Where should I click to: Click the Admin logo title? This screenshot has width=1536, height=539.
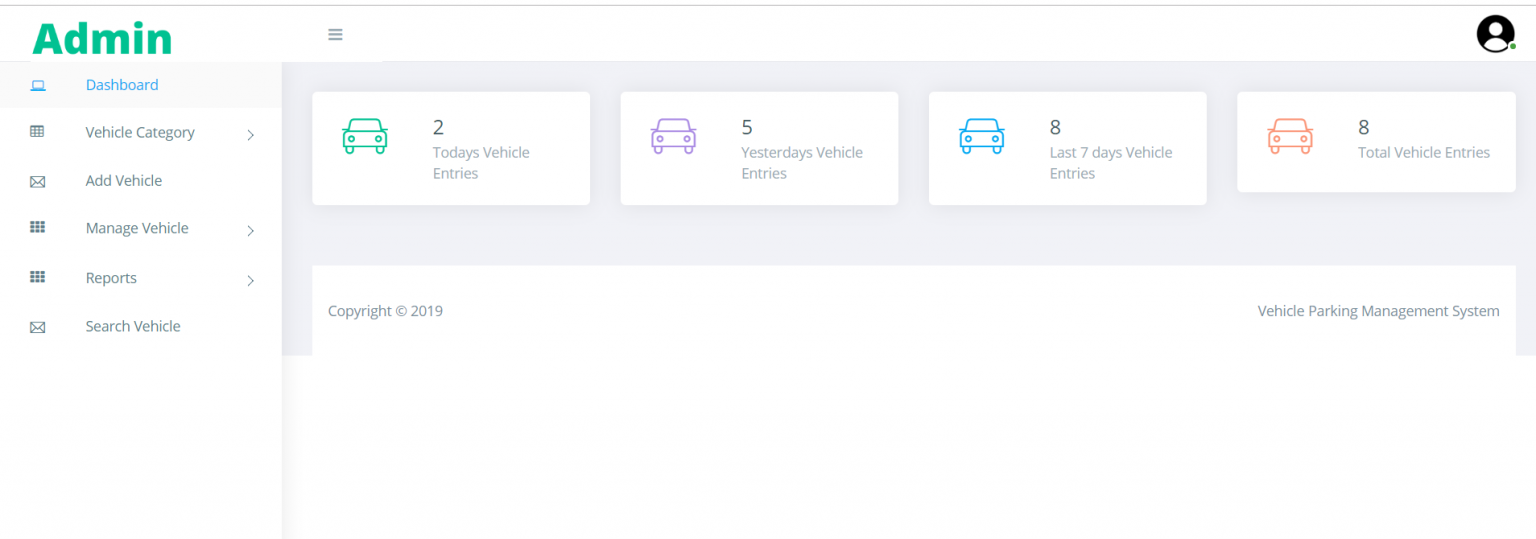click(x=102, y=38)
